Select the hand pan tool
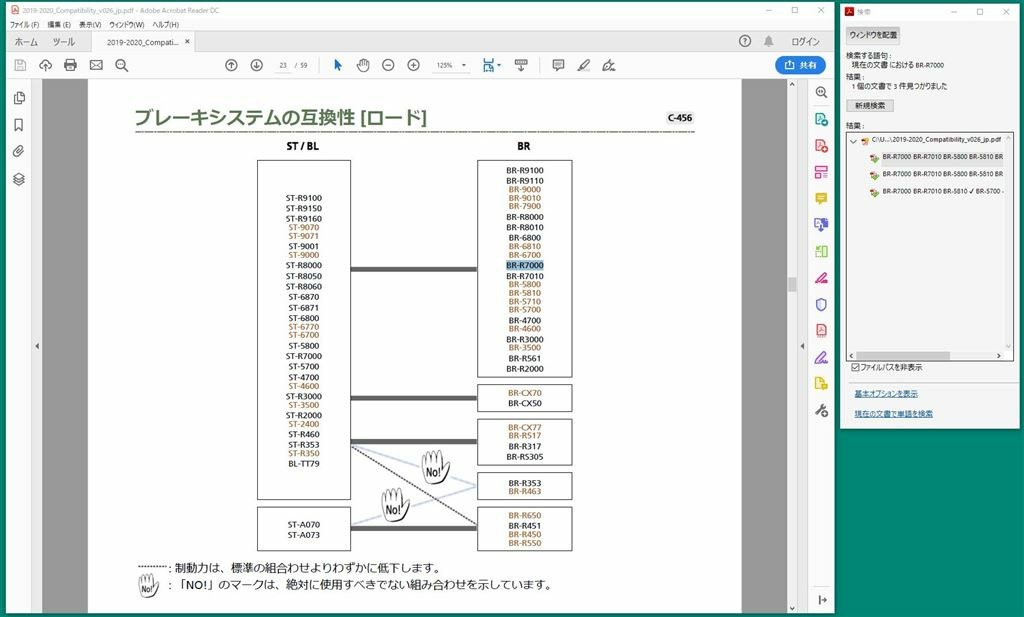Image resolution: width=1024 pixels, height=617 pixels. (363, 65)
